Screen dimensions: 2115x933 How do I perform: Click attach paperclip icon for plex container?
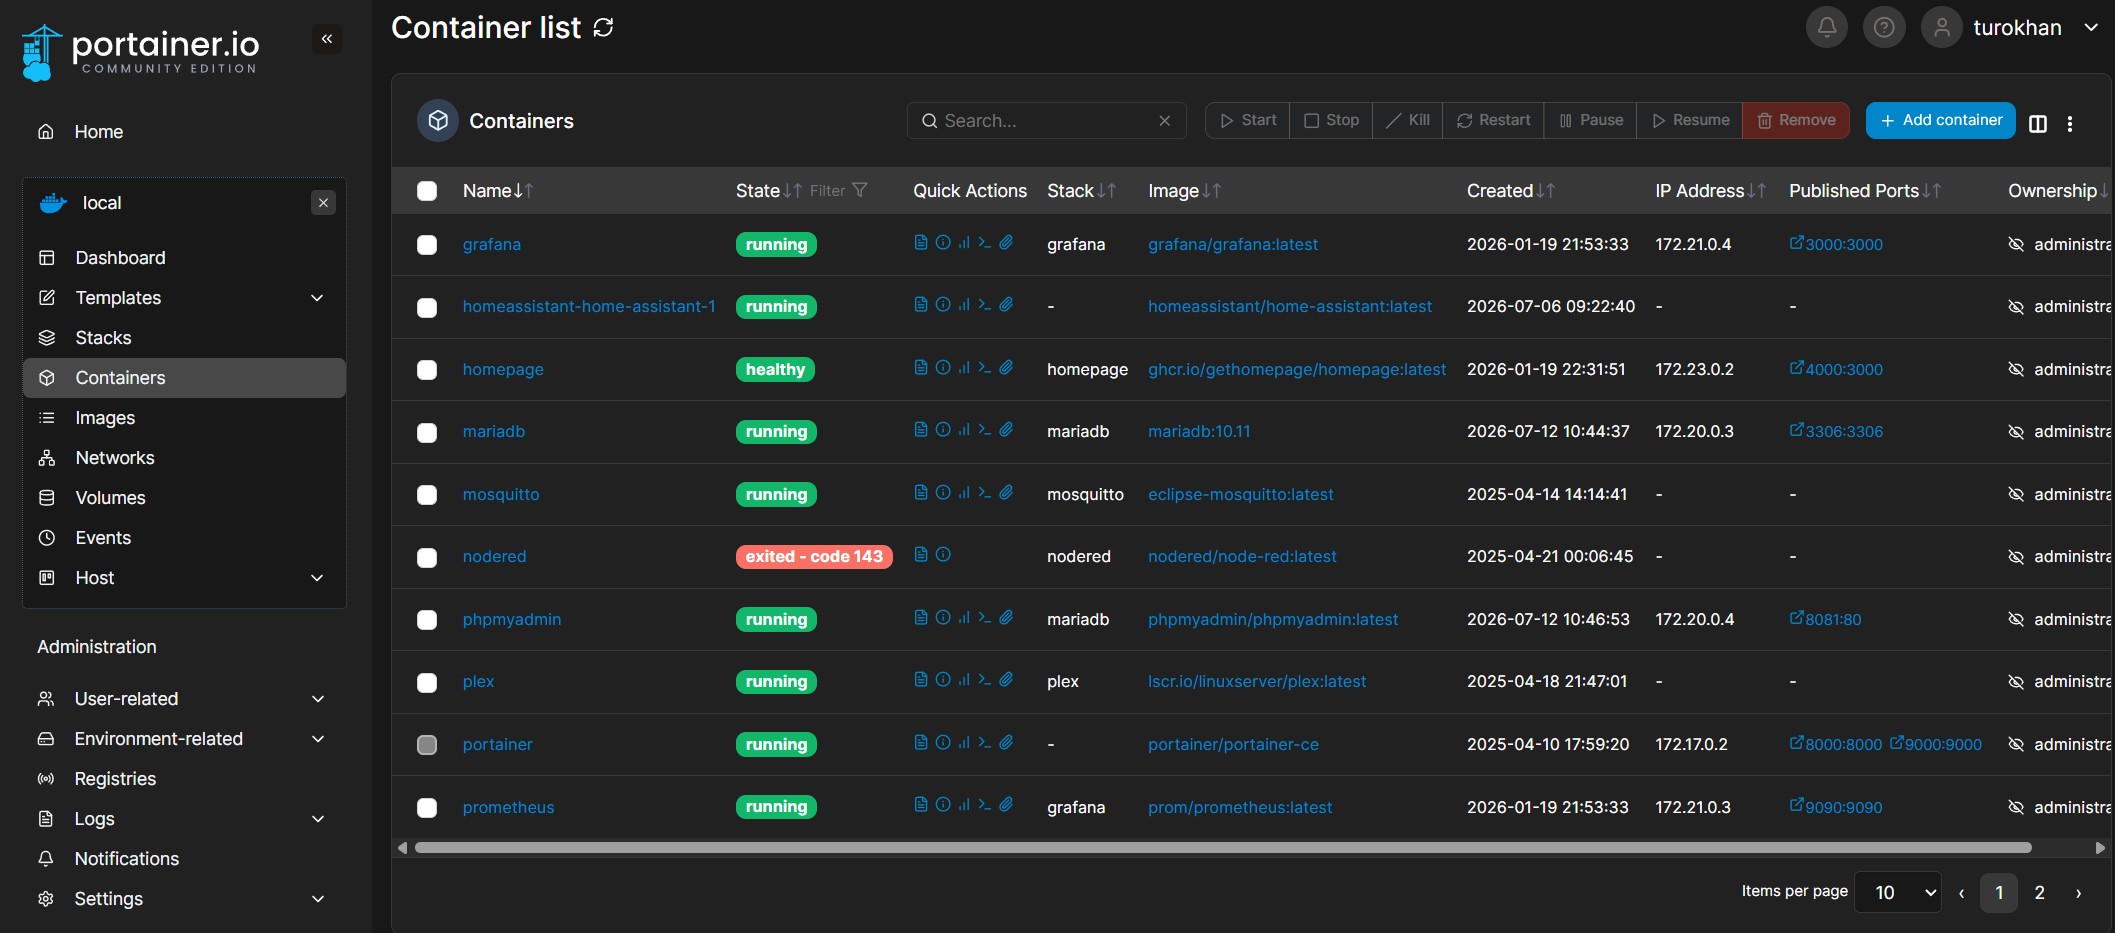(x=1006, y=679)
